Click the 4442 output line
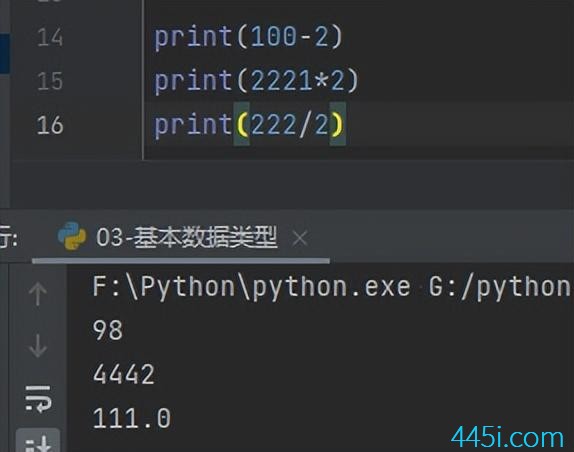The width and height of the screenshot is (574, 452). point(124,374)
